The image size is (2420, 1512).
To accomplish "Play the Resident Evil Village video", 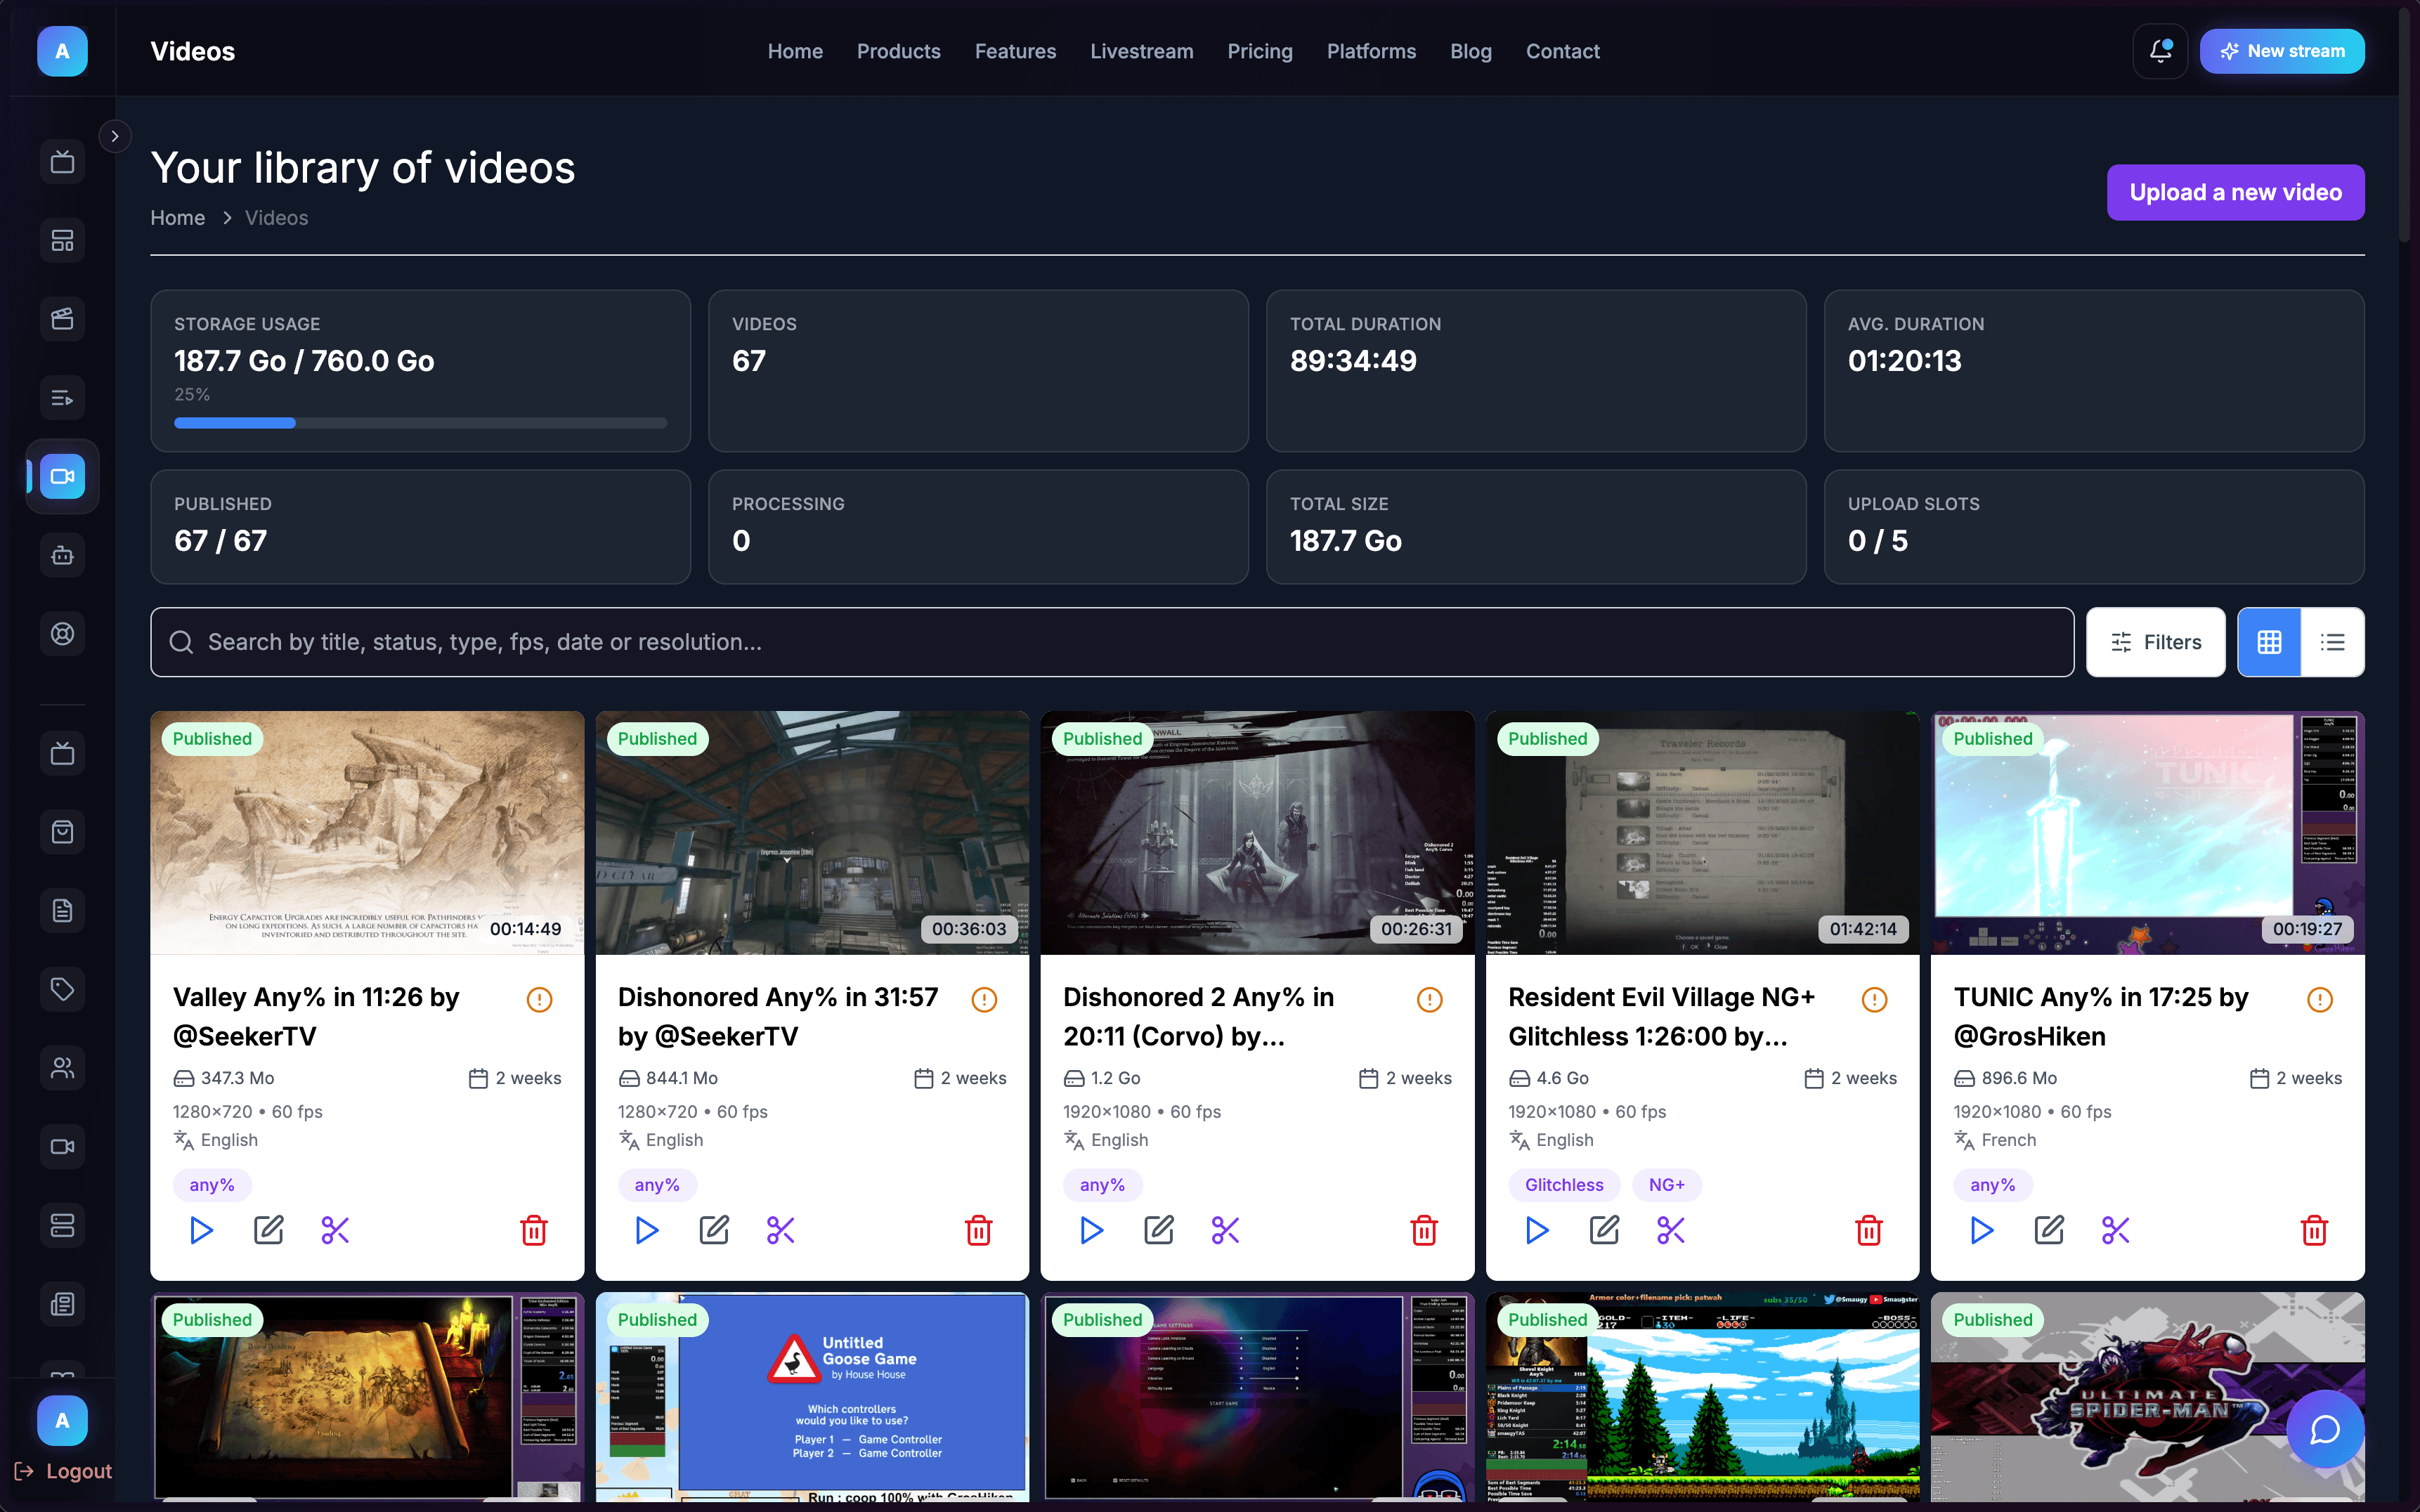I will pos(1537,1230).
